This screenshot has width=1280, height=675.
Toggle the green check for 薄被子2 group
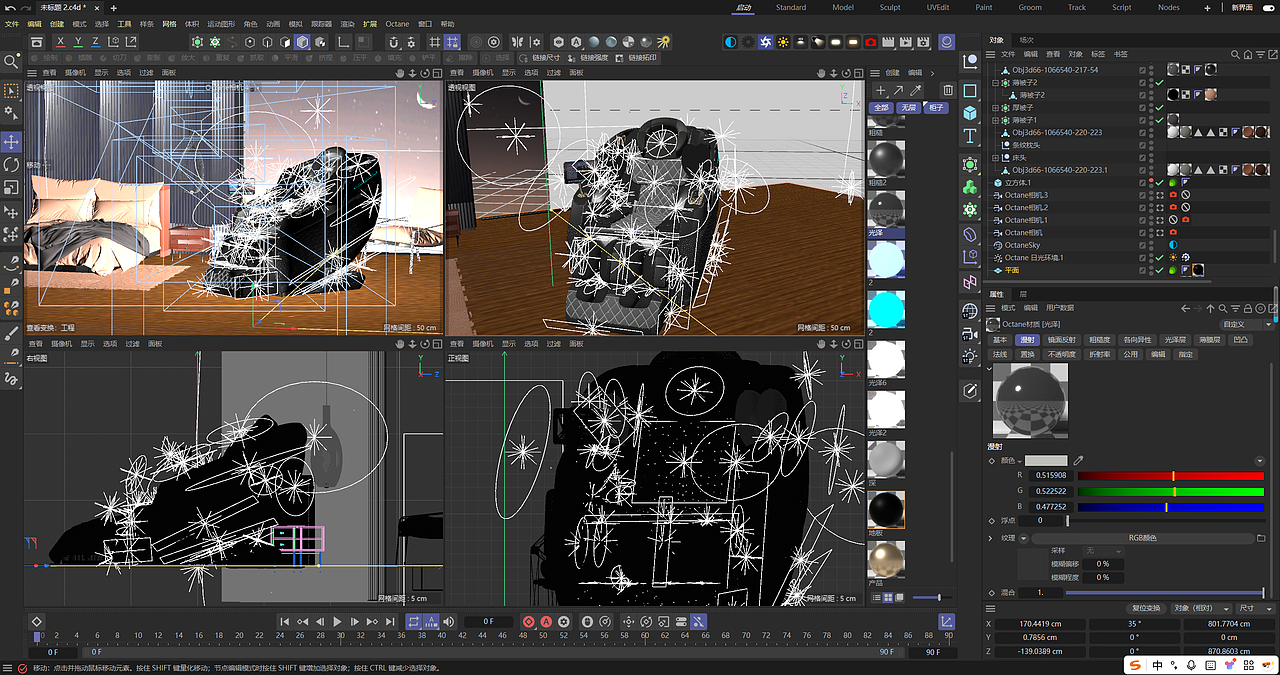pyautogui.click(x=1159, y=83)
